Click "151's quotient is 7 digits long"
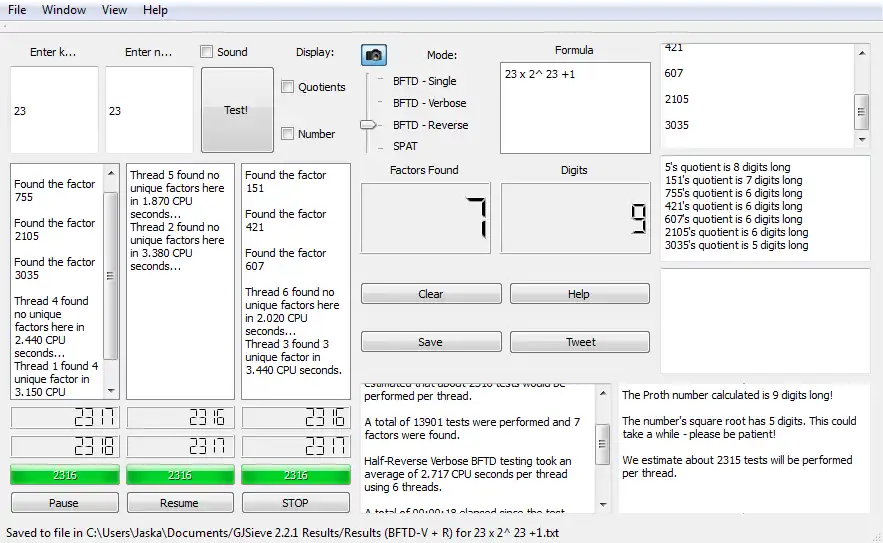883x543 pixels. (734, 180)
